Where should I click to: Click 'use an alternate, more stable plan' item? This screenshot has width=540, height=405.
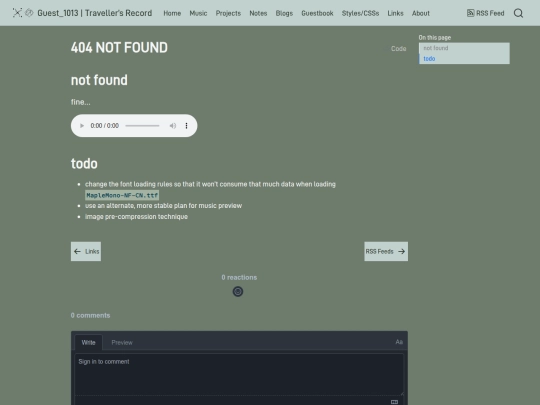pyautogui.click(x=164, y=206)
